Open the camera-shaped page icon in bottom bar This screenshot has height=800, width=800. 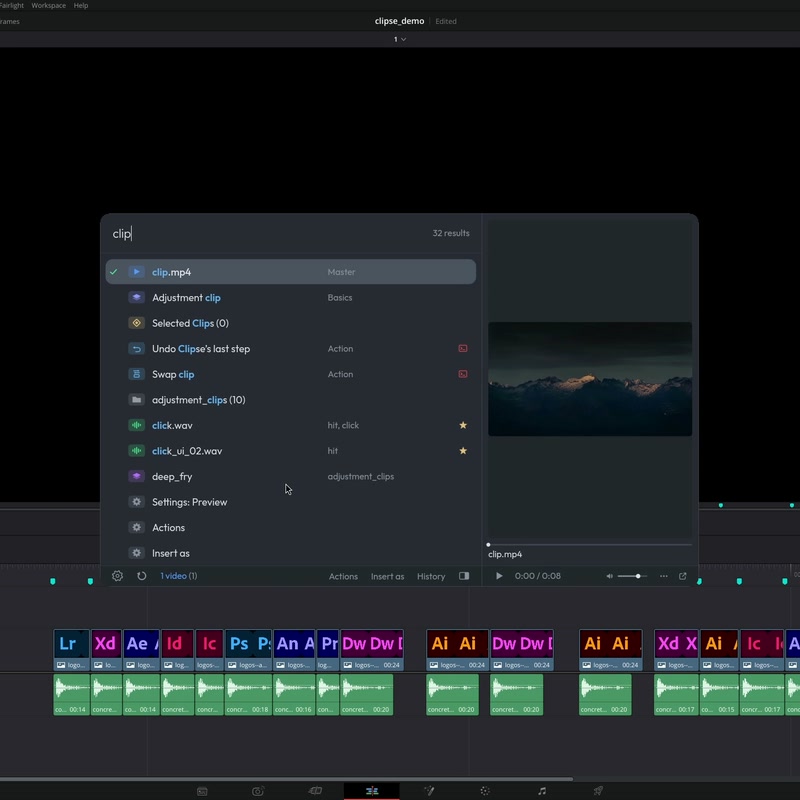(258, 791)
